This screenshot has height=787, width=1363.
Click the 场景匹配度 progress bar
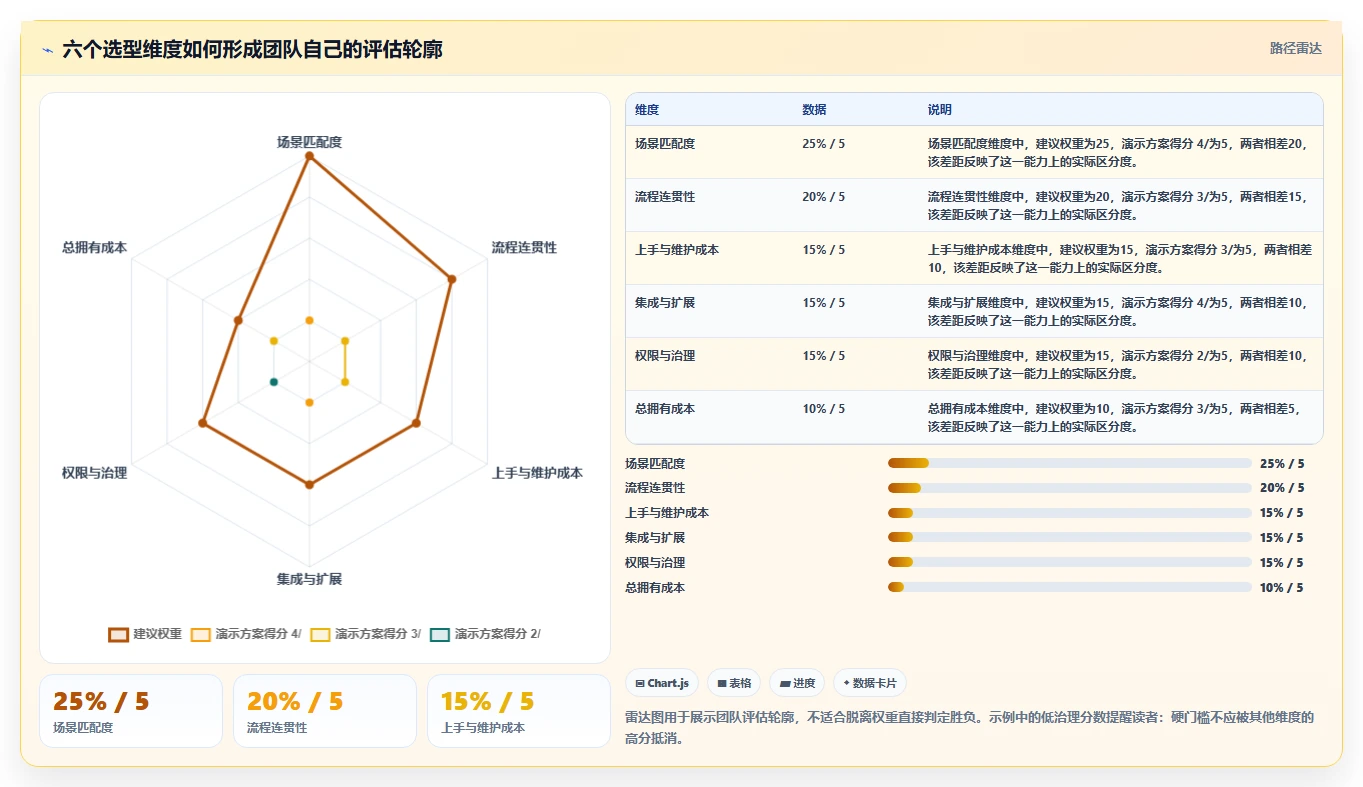(1070, 463)
